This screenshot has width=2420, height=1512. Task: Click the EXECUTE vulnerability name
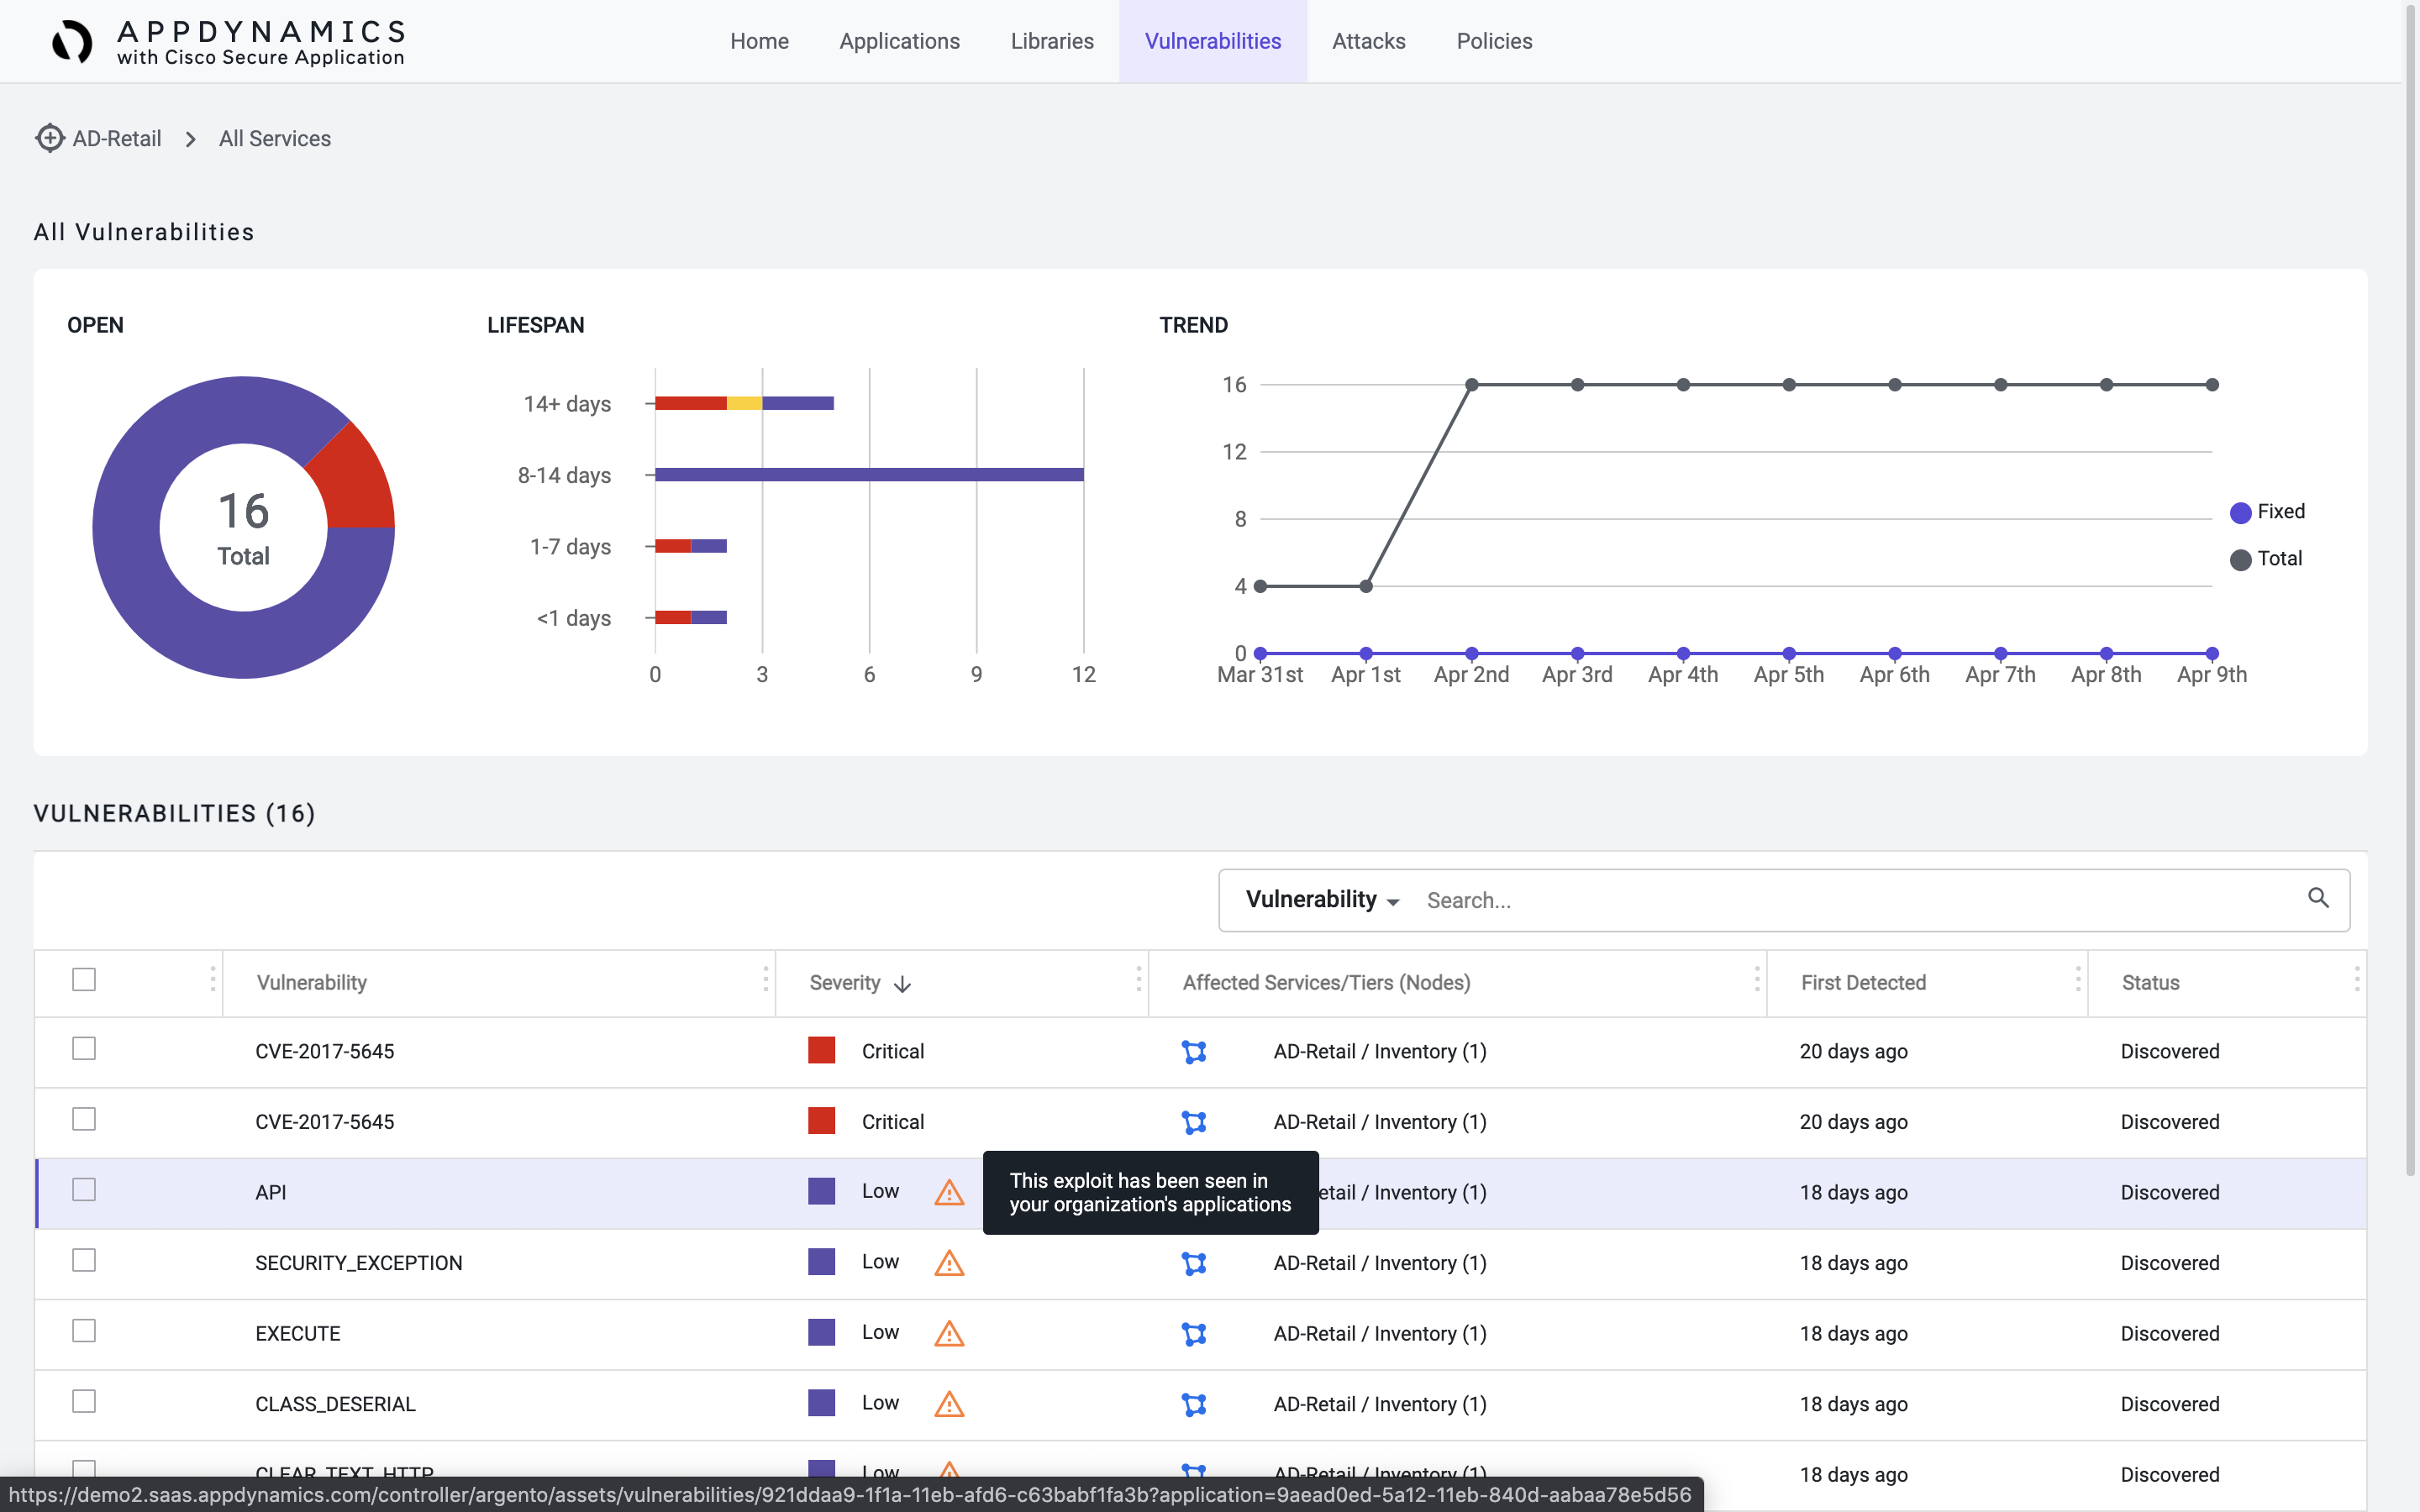(298, 1334)
